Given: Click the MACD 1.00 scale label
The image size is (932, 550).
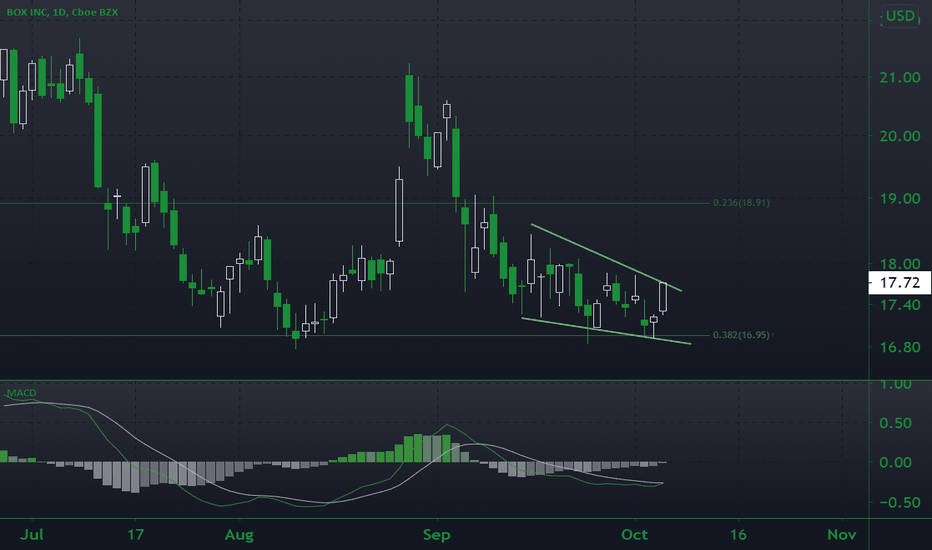Looking at the screenshot, I should [895, 385].
